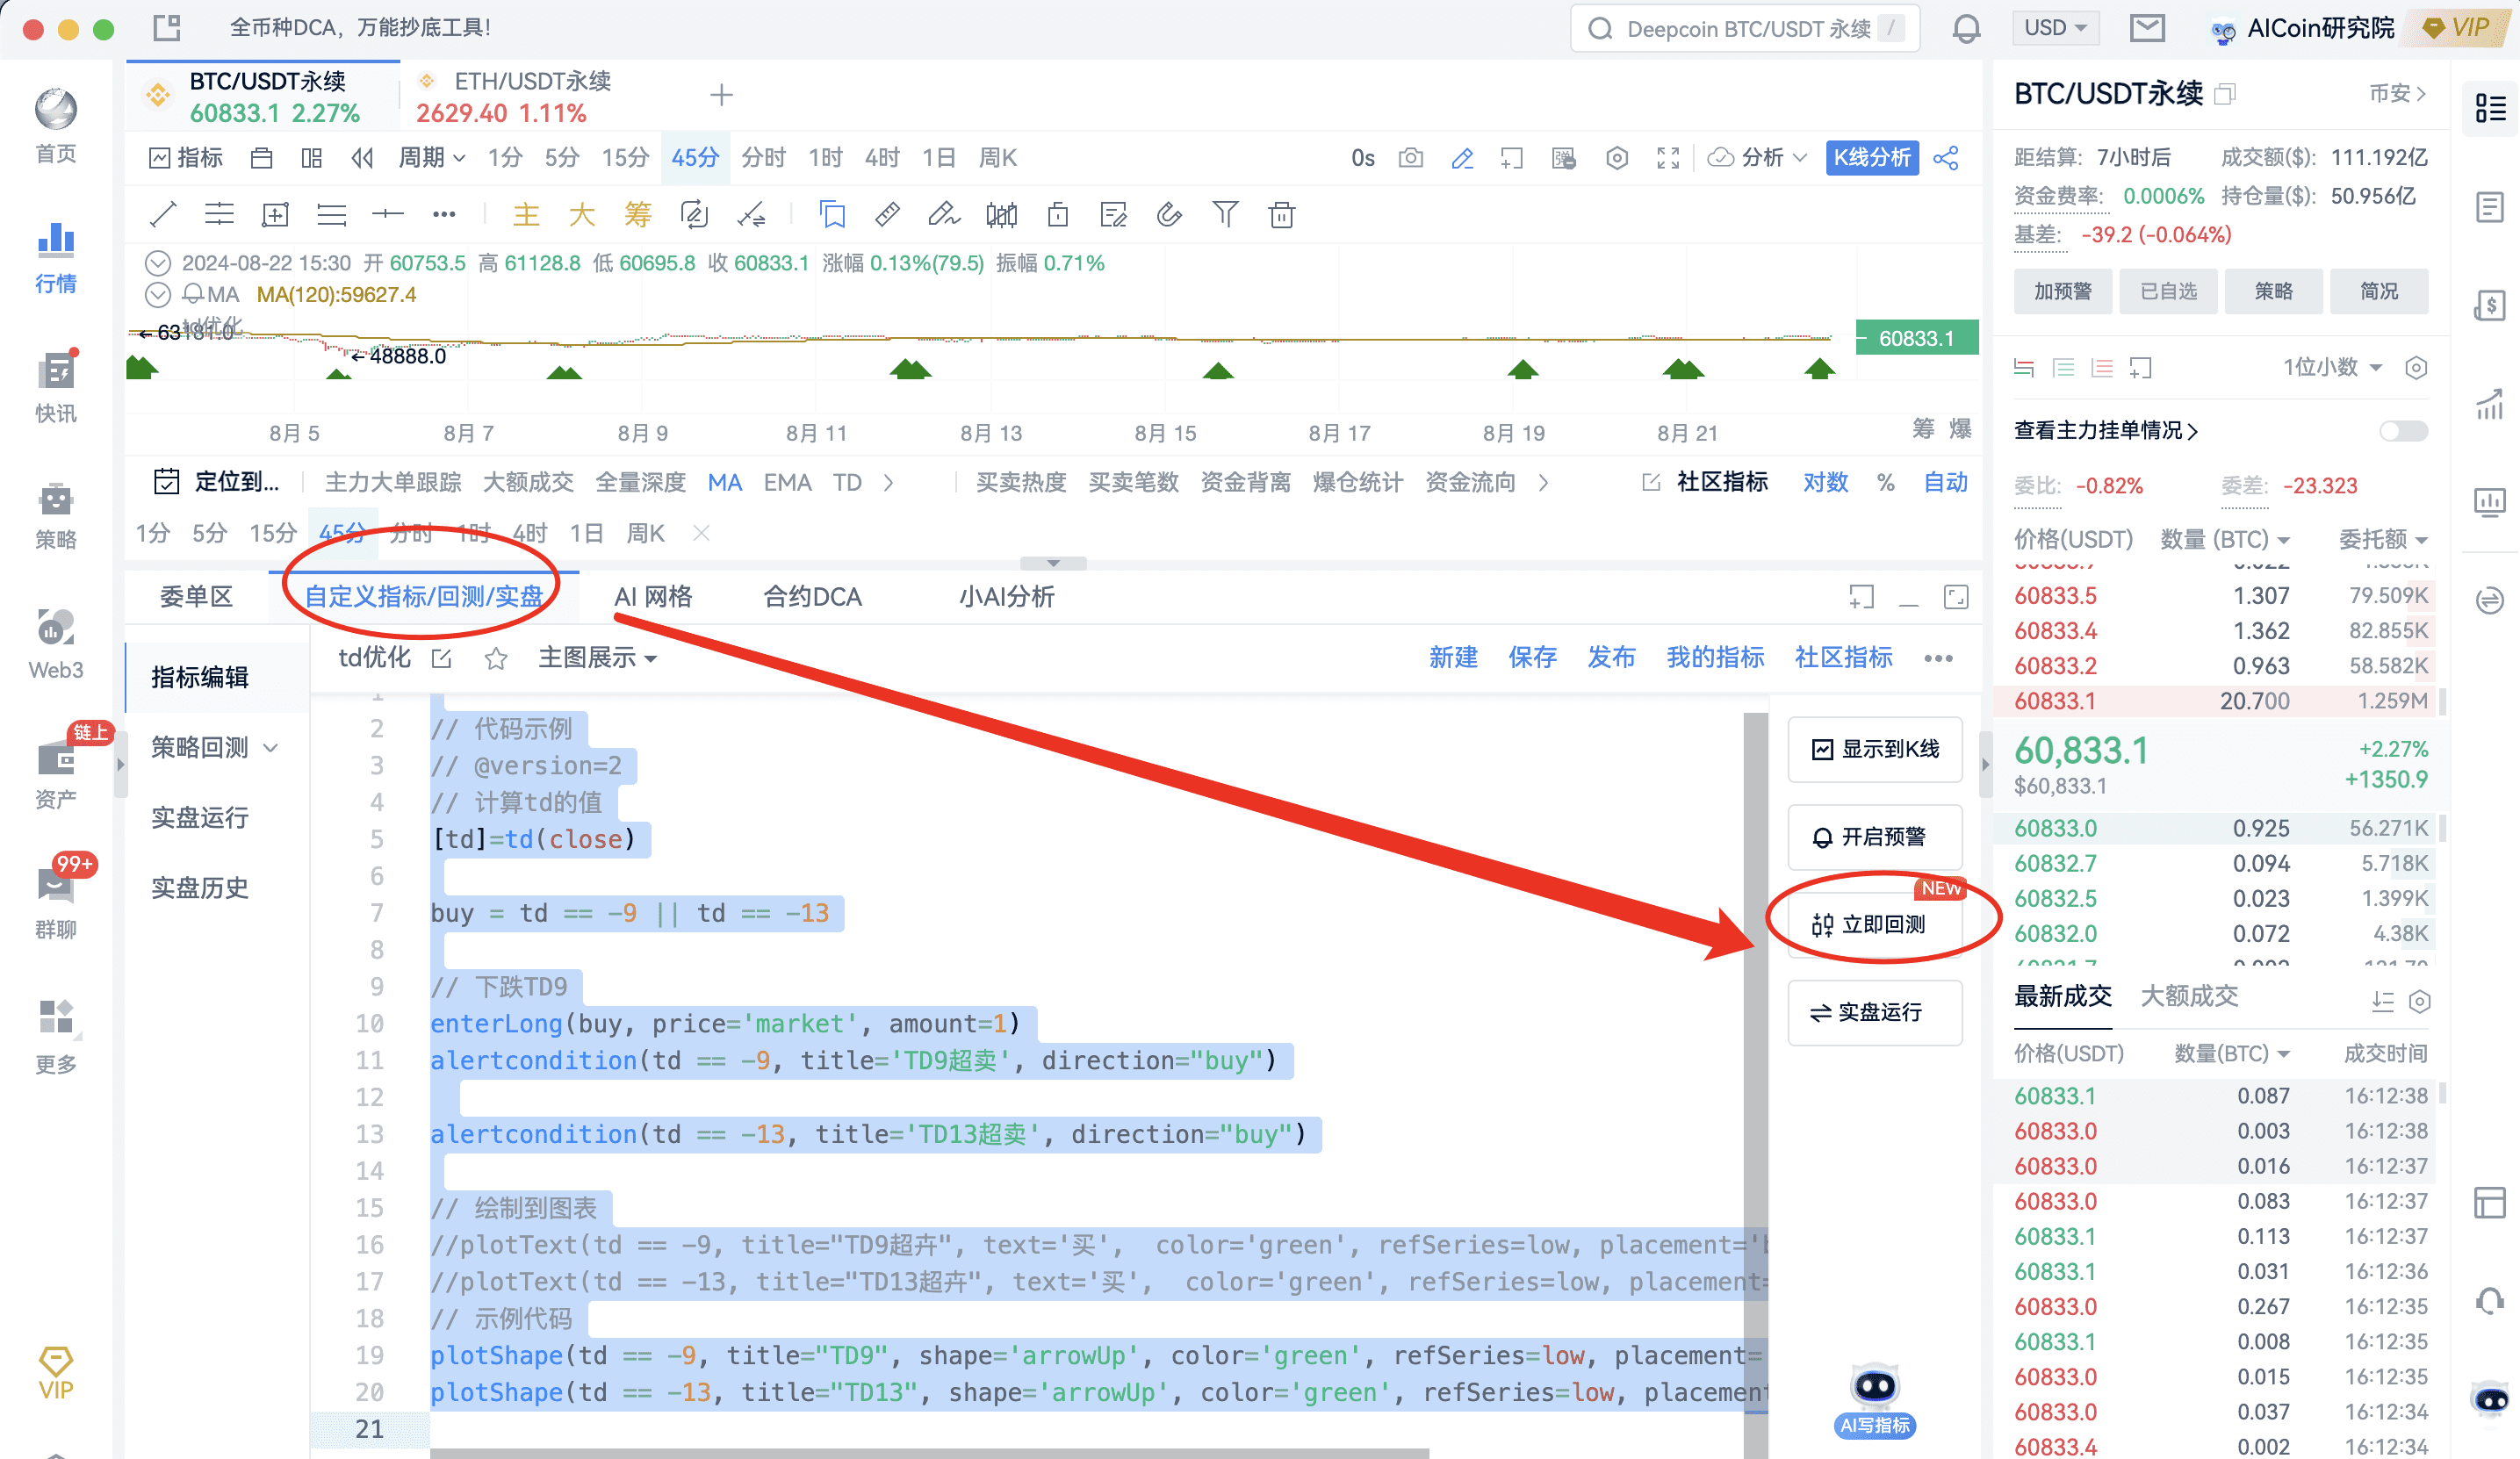The image size is (2520, 1459).
Task: Click the fullscreen chart icon
Action: pos(1668,158)
